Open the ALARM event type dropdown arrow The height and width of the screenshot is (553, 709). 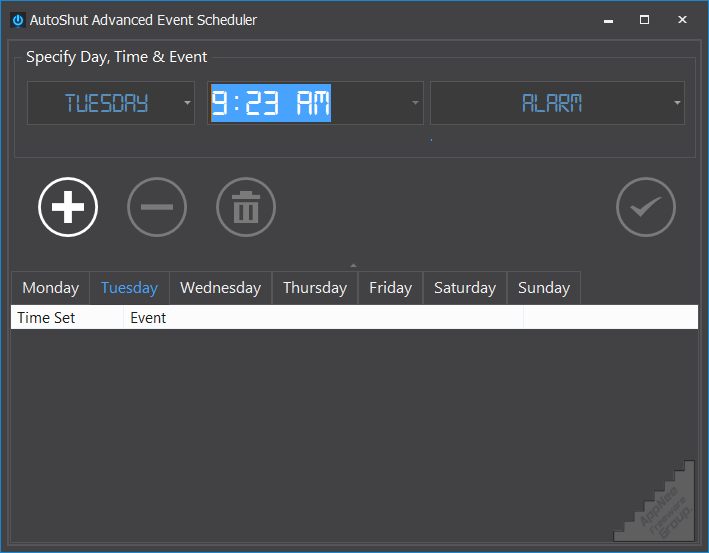point(677,103)
